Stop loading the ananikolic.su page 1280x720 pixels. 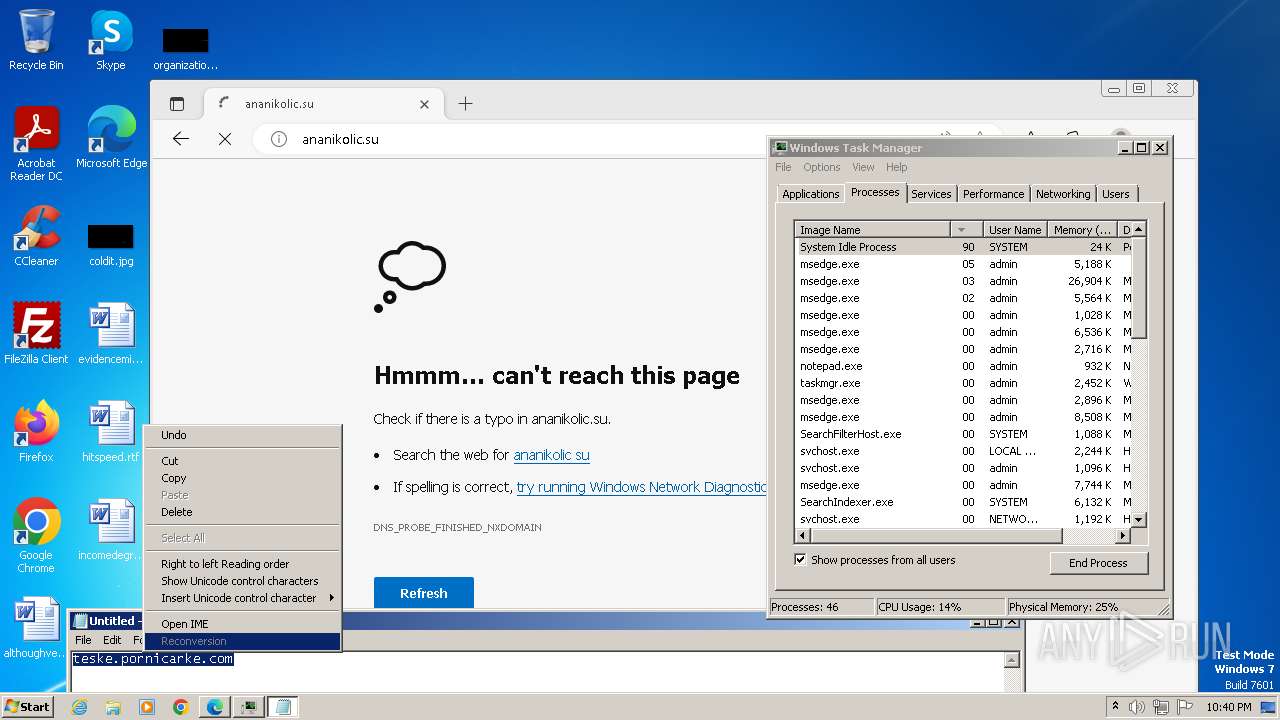[x=225, y=139]
